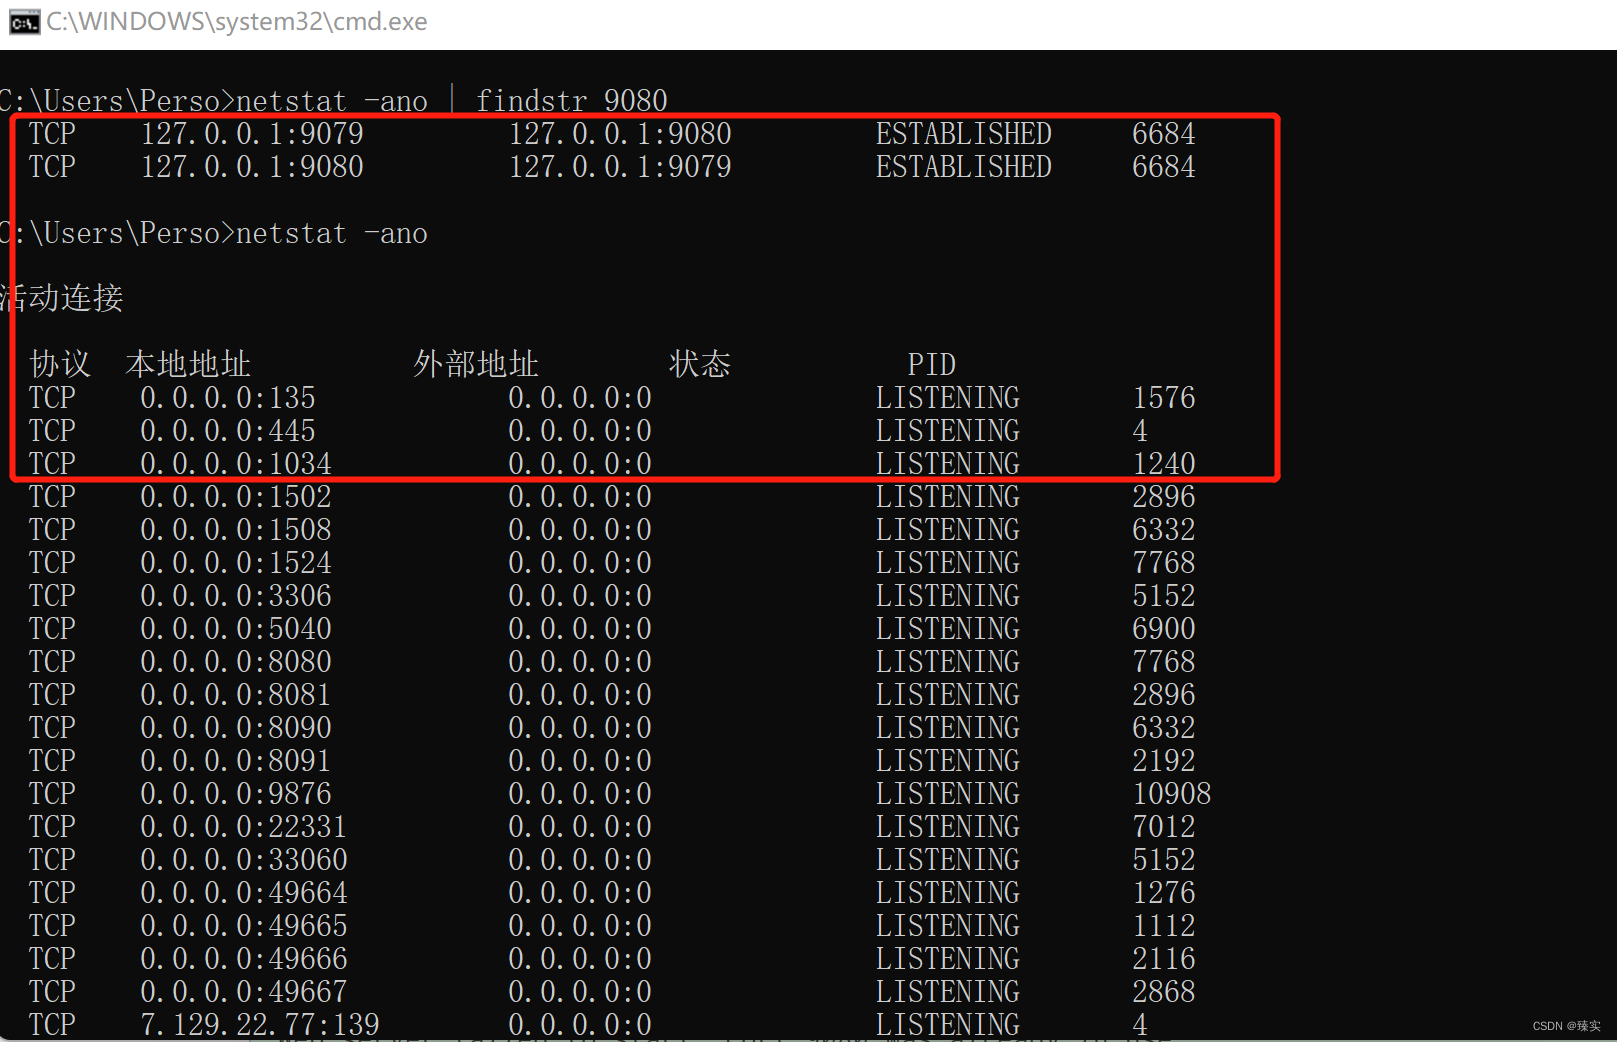Click PID 7768 in the port 8080 row
Screen dimensions: 1617x1042
point(1164,662)
